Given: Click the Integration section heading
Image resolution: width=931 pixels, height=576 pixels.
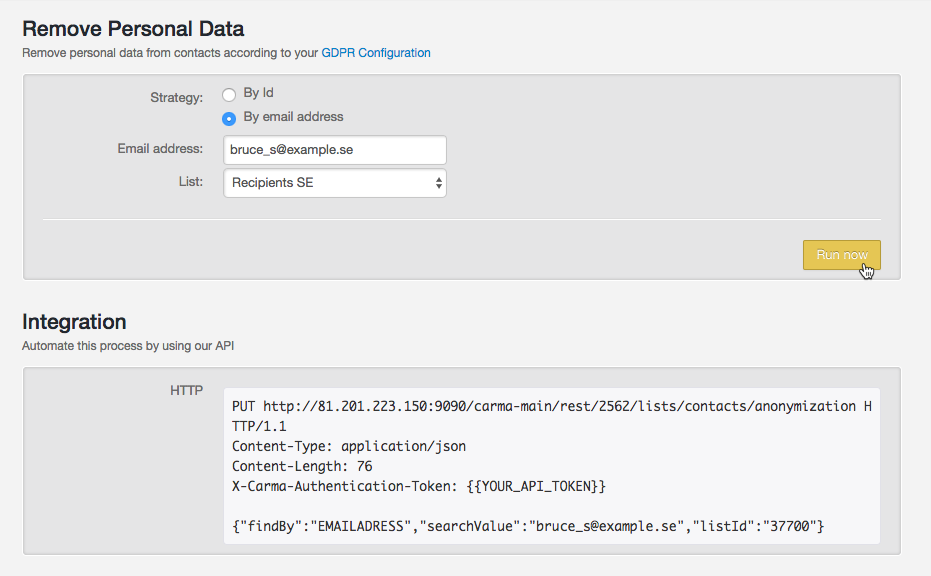Looking at the screenshot, I should pos(74,322).
